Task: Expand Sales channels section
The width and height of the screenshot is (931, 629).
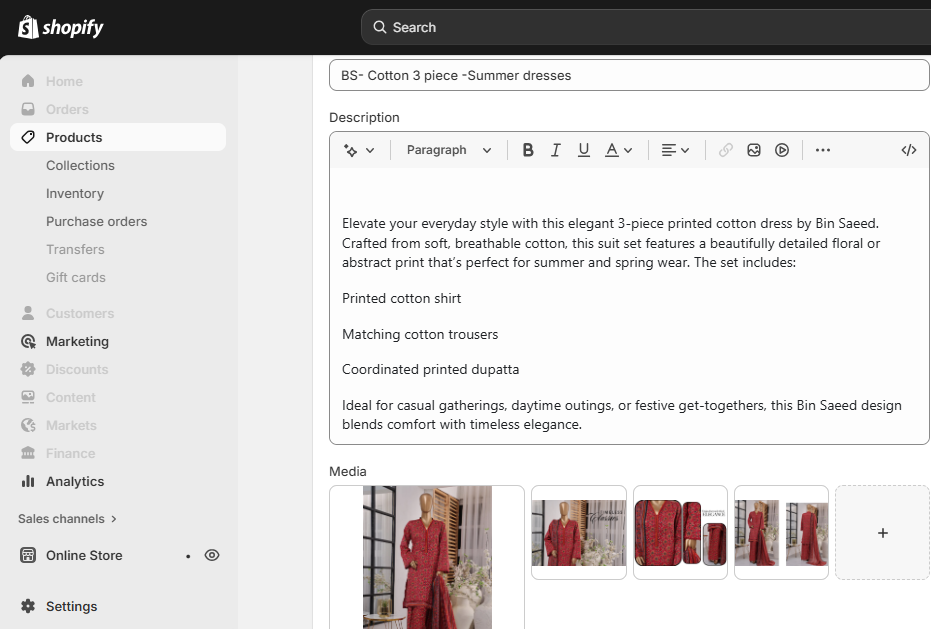Action: 68,519
